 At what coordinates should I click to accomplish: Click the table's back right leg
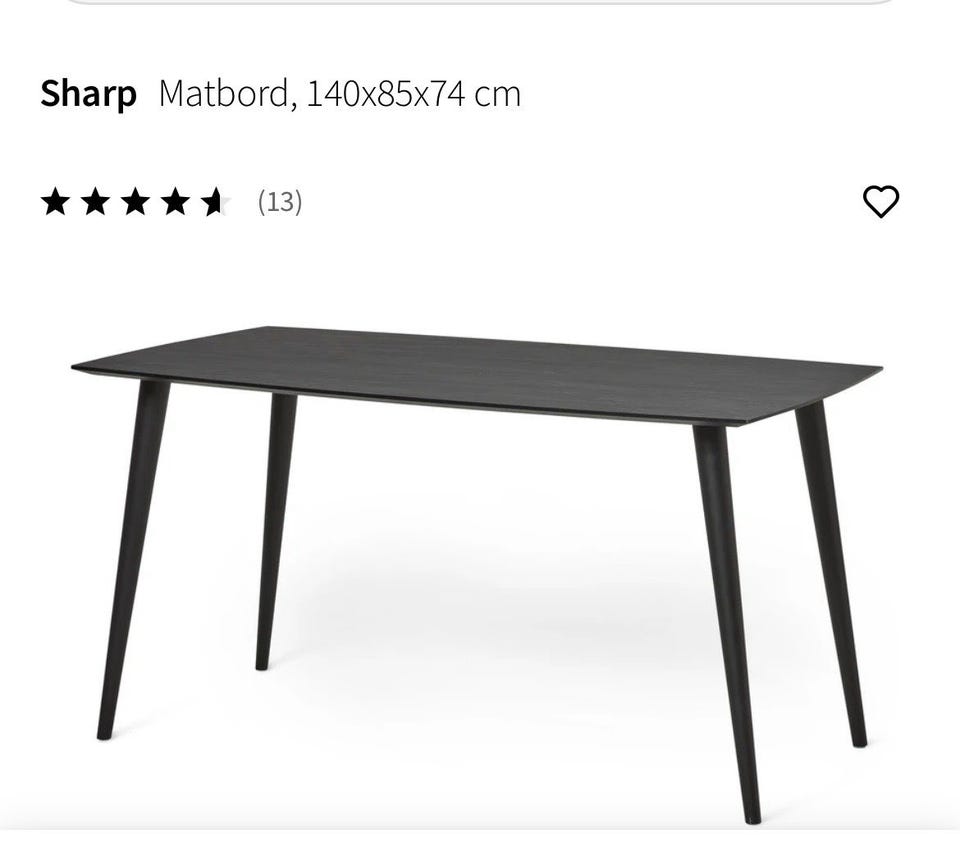click(831, 573)
